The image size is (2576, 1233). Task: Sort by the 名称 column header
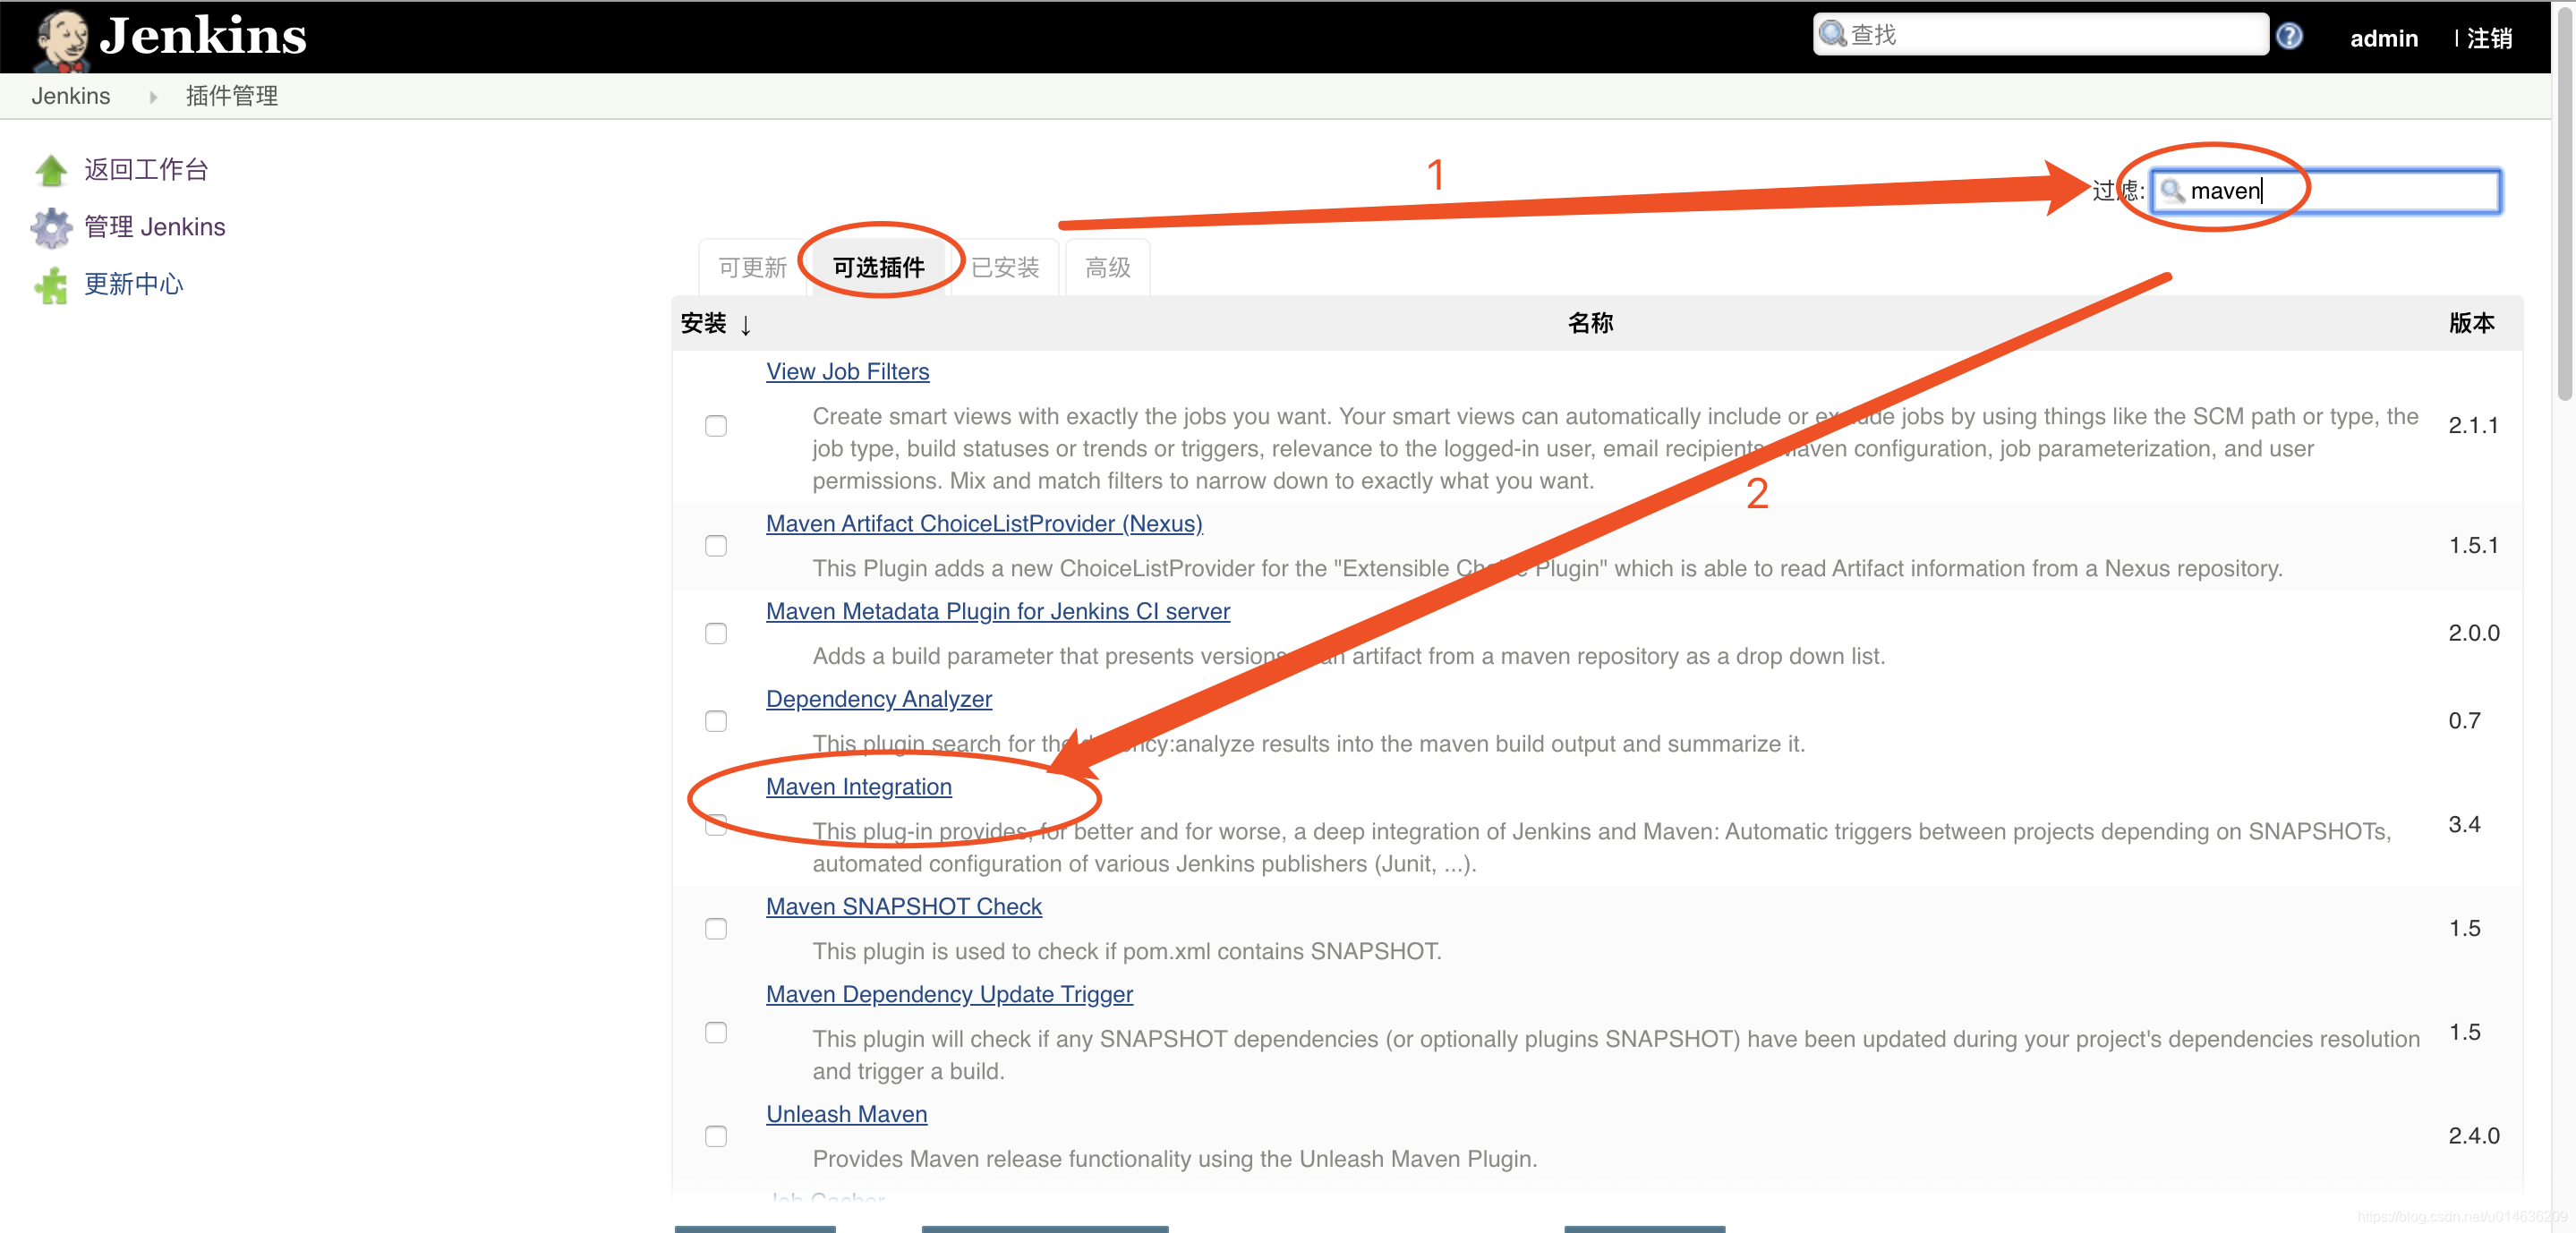[1591, 324]
